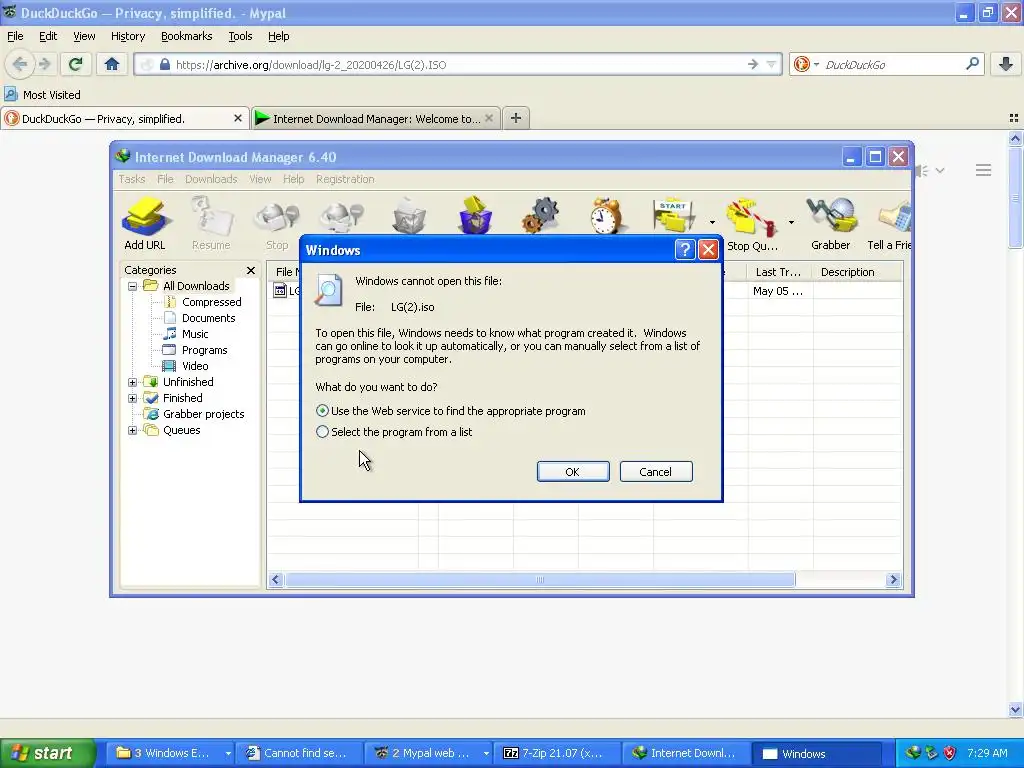Click OK in the Windows dialog

coord(573,472)
